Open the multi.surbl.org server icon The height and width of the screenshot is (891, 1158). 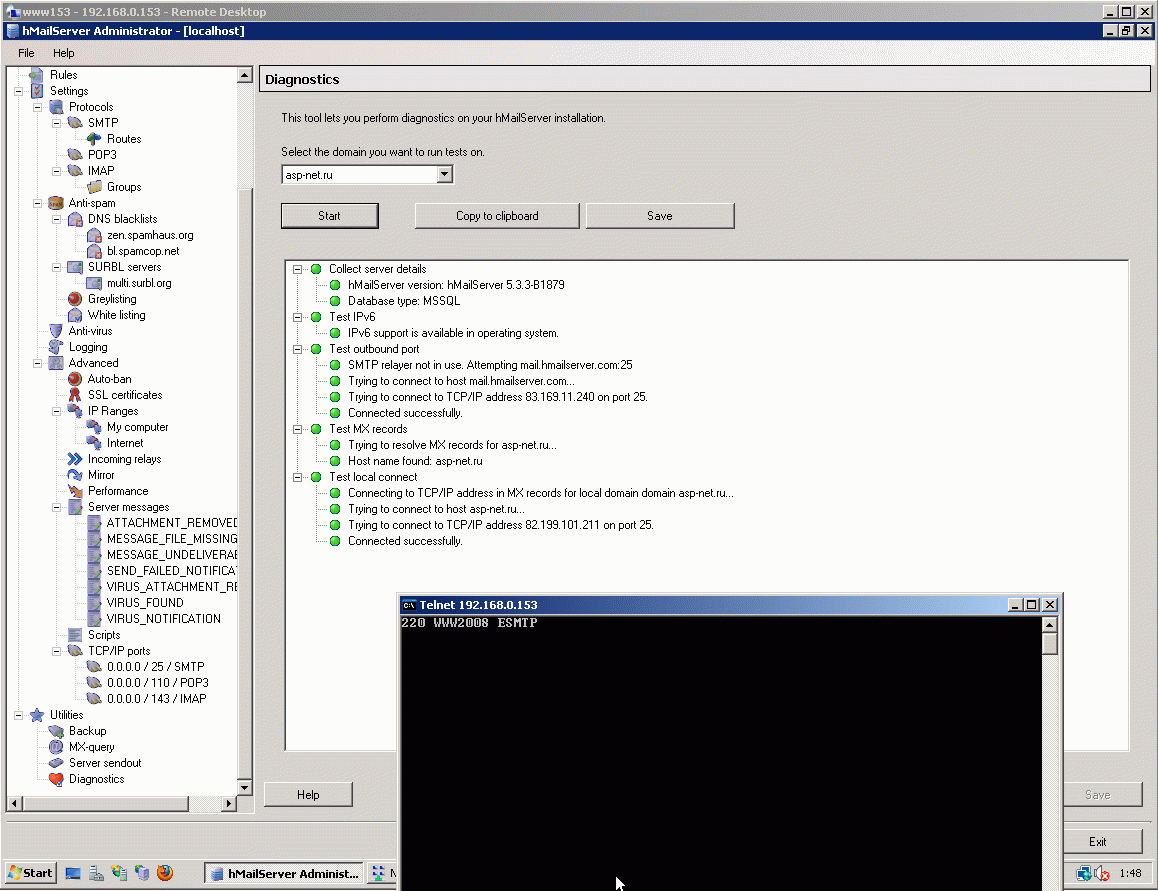94,283
